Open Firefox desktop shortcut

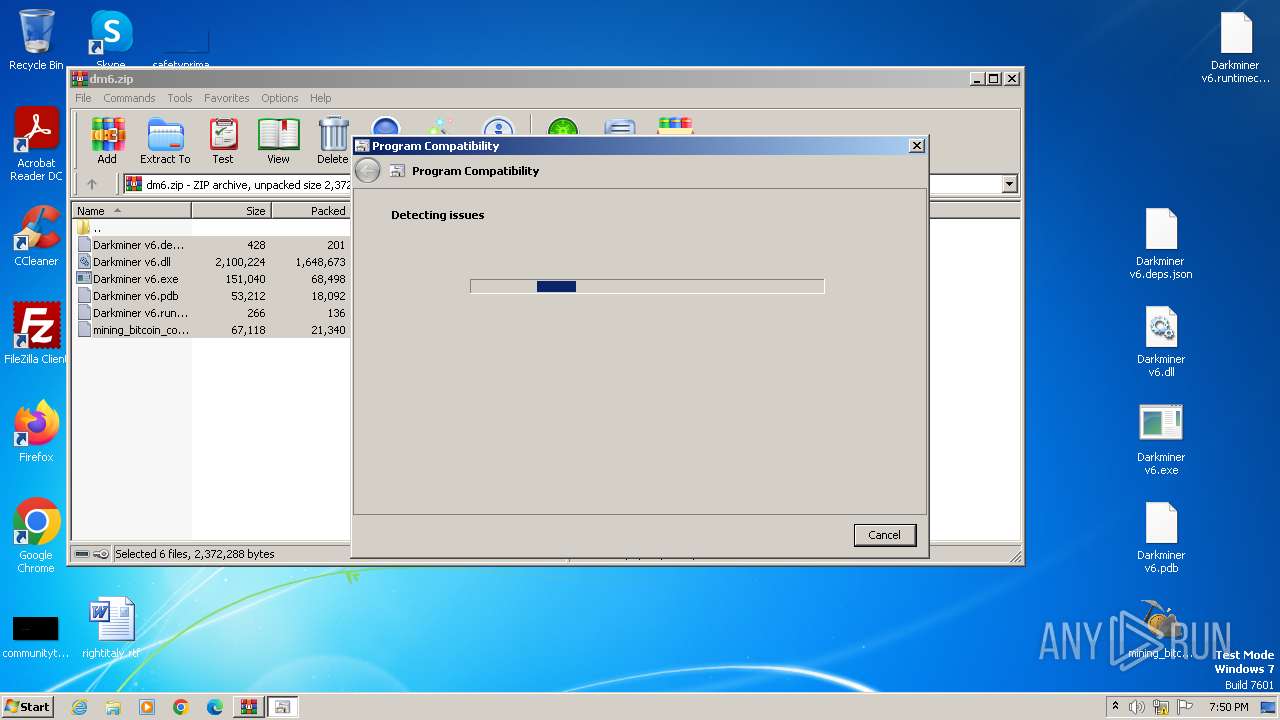tap(36, 432)
